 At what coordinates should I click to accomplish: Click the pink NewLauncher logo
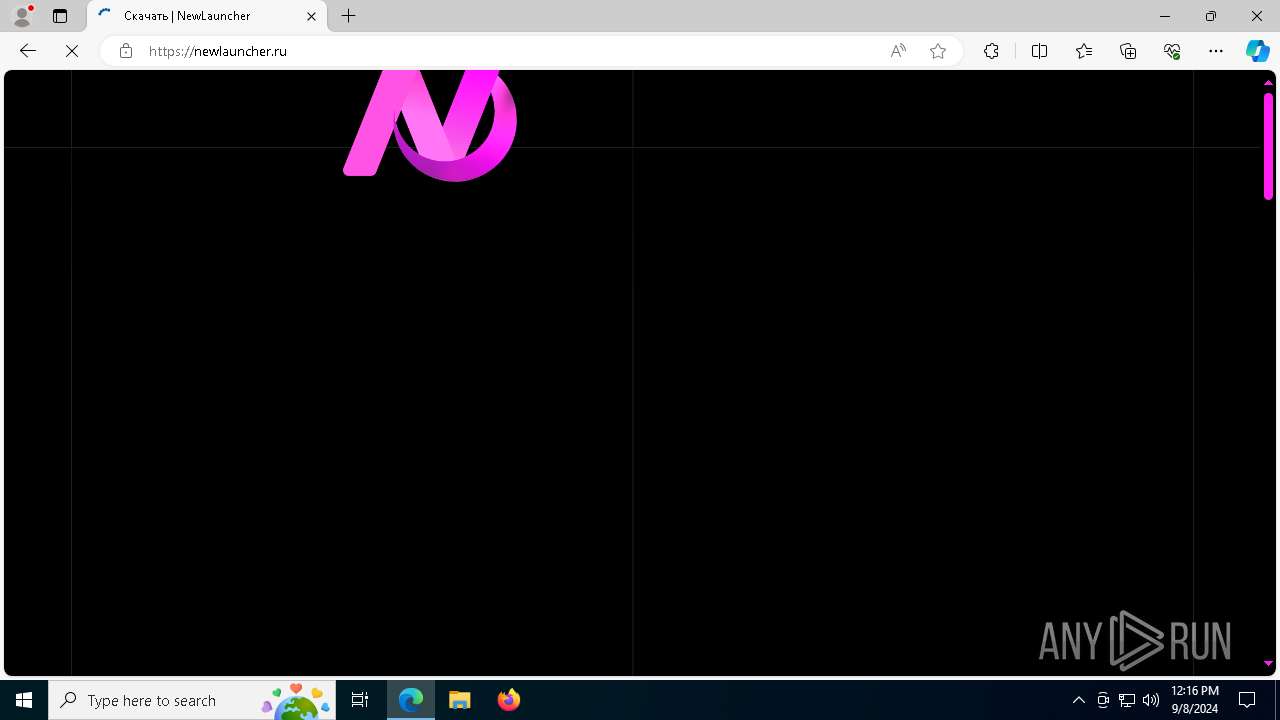(x=430, y=125)
